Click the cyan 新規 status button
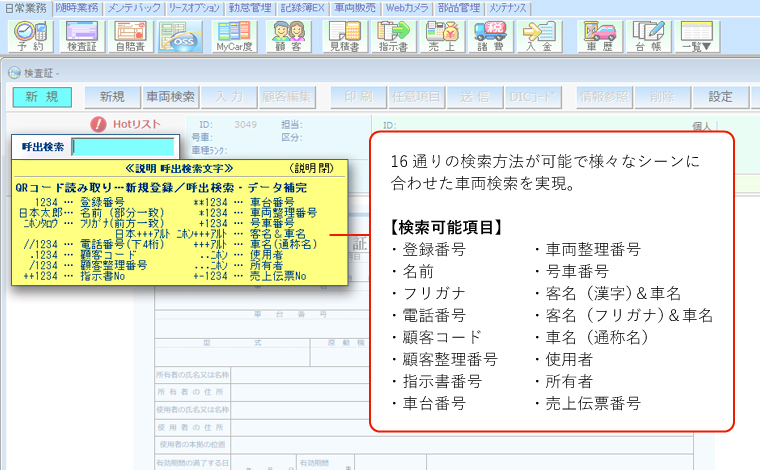This screenshot has height=470, width=760. coord(42,97)
